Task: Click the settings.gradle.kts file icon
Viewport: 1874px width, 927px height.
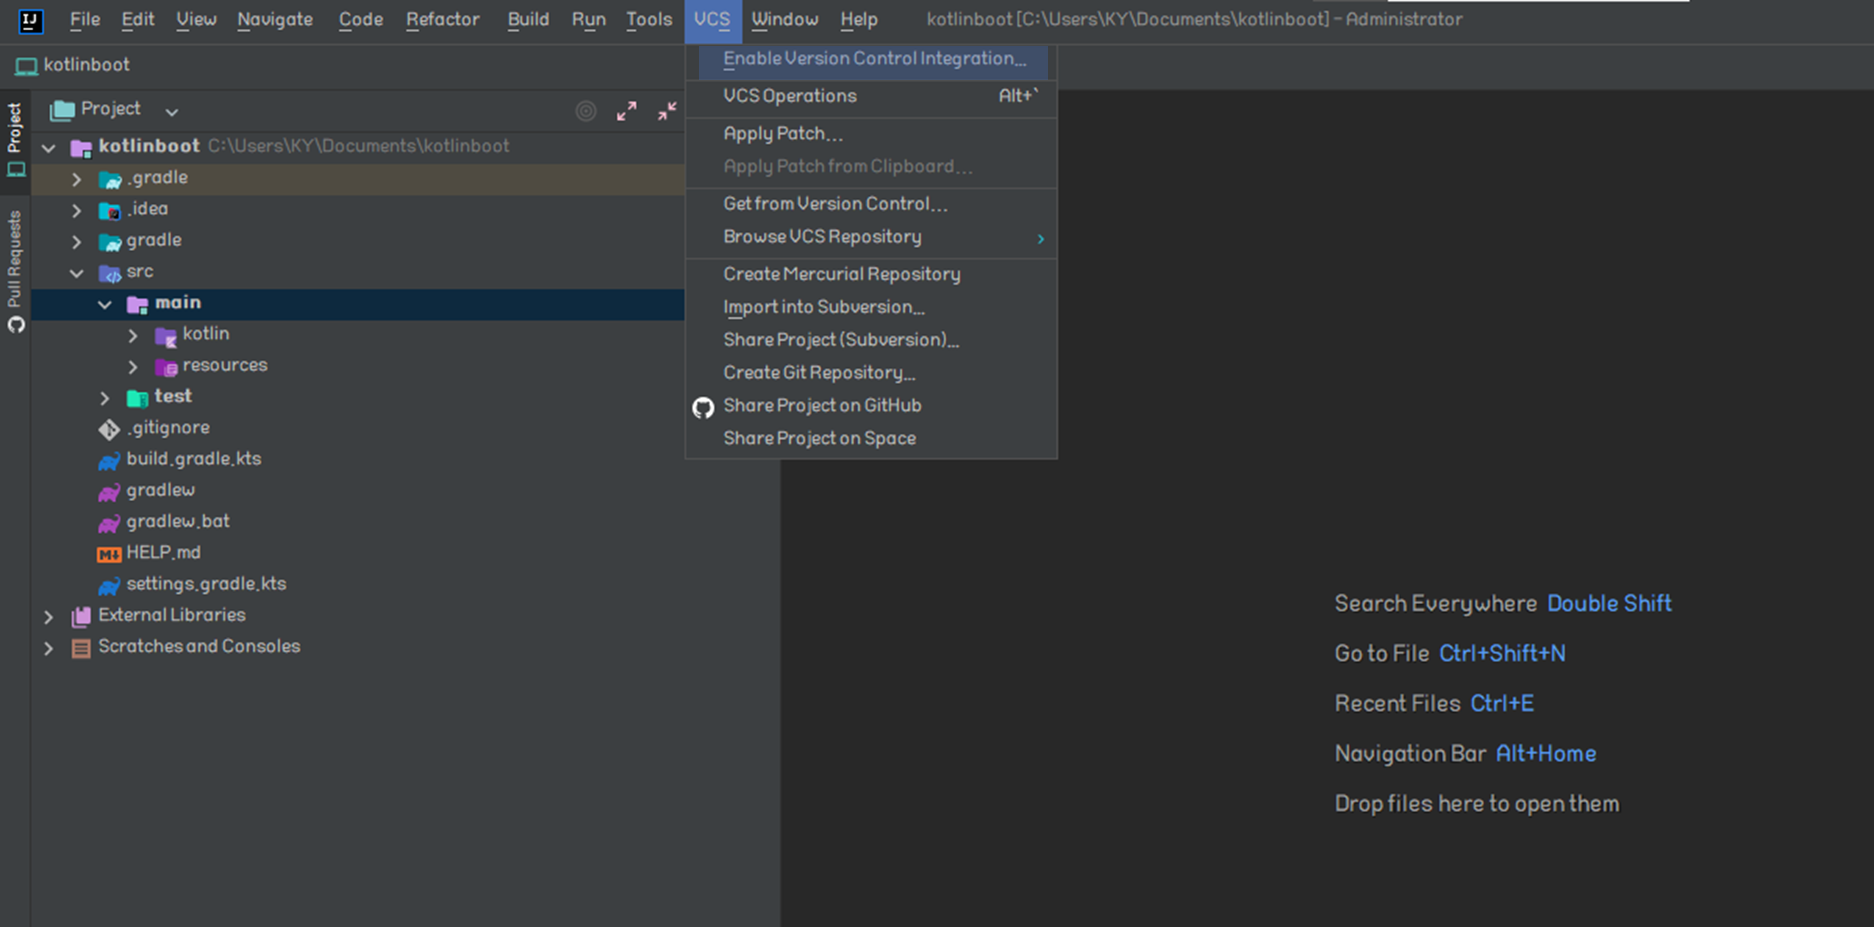Action: pyautogui.click(x=109, y=585)
